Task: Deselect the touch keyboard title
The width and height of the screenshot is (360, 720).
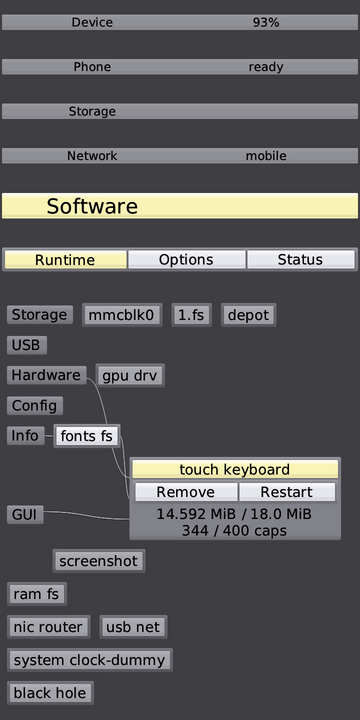Action: [235, 469]
